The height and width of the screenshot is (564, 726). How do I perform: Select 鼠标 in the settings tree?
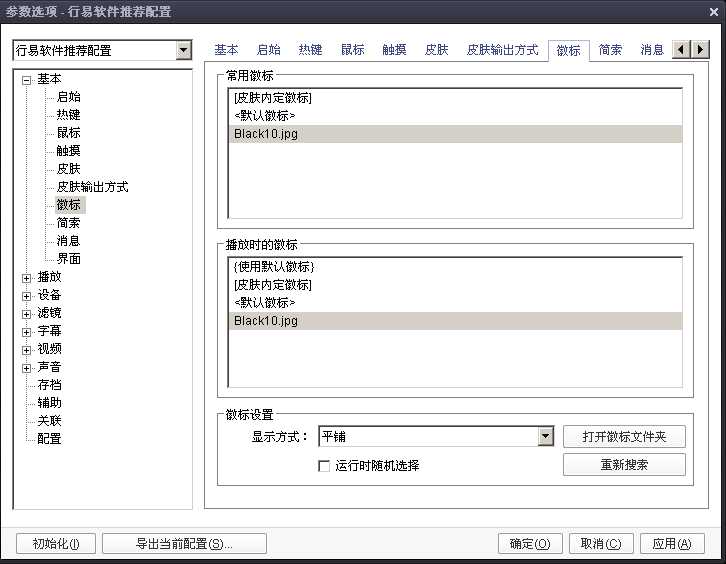click(x=69, y=133)
